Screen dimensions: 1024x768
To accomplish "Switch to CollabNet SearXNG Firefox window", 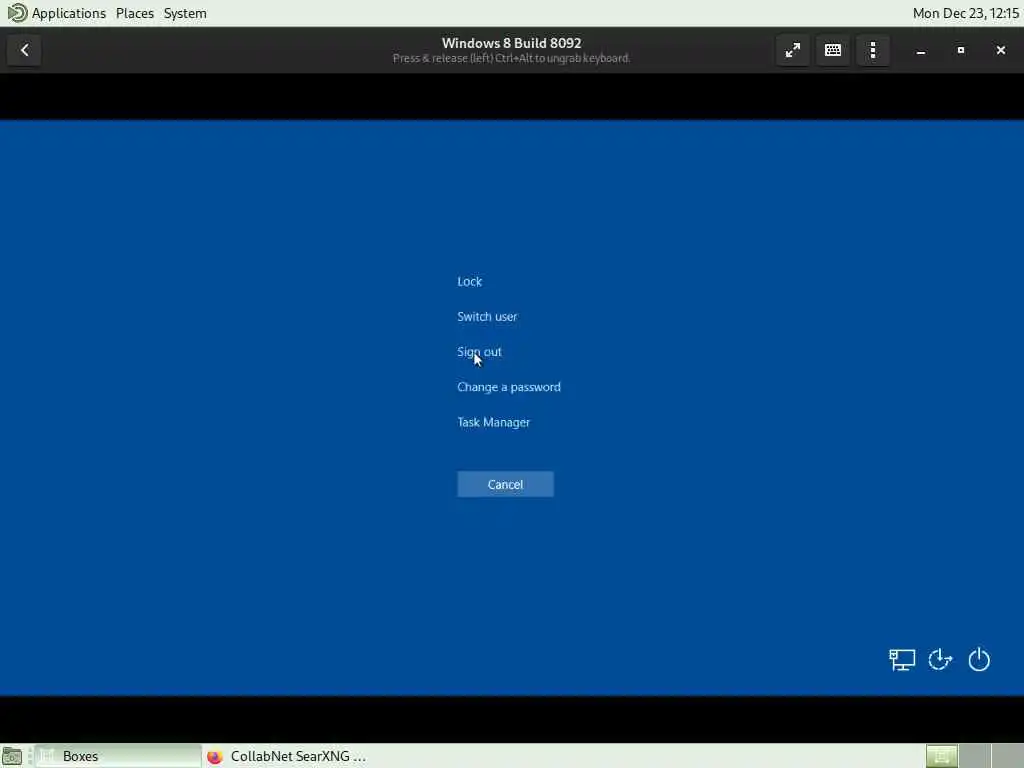I will coord(286,756).
